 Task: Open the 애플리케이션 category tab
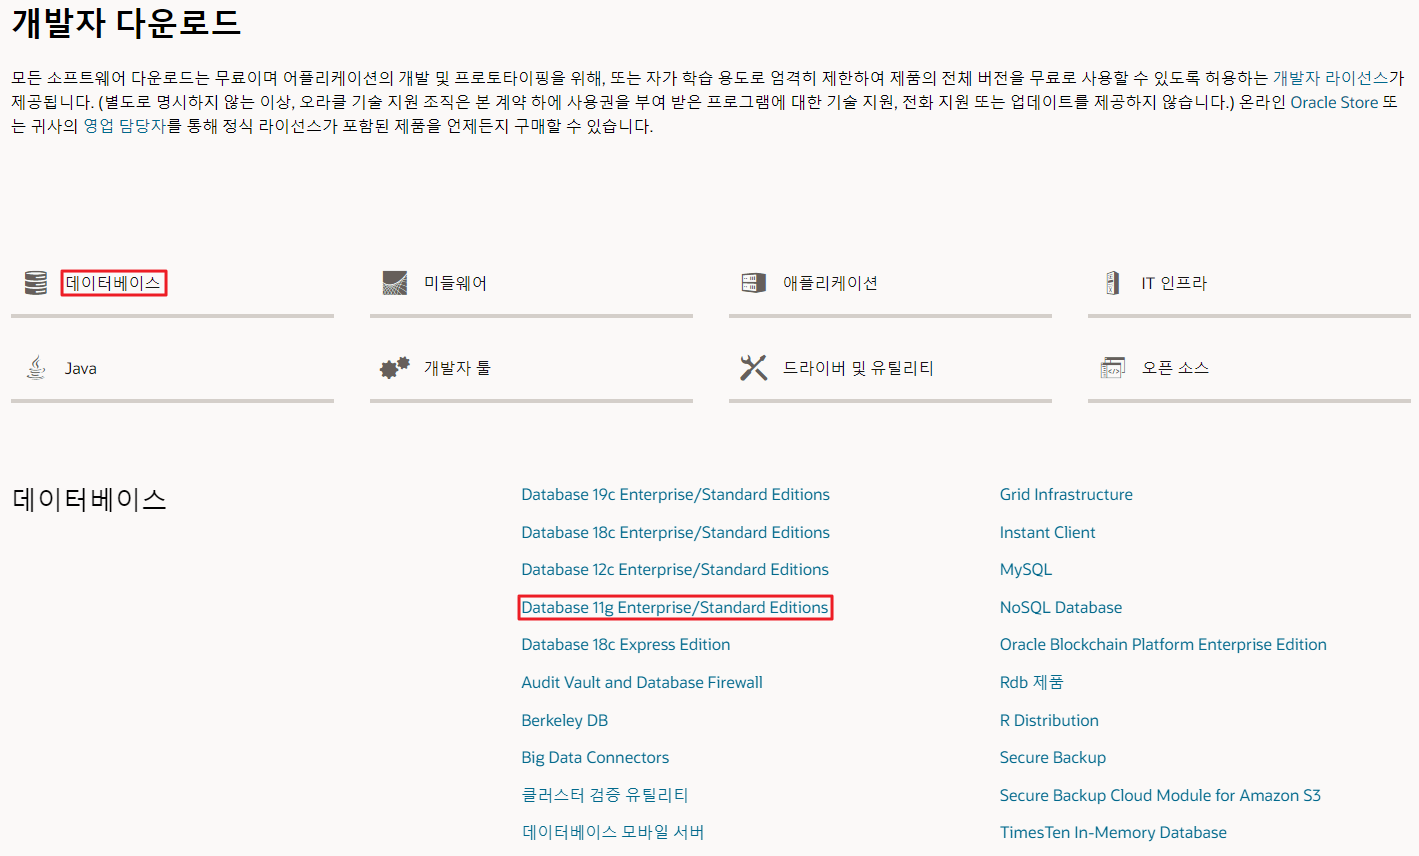coord(830,283)
